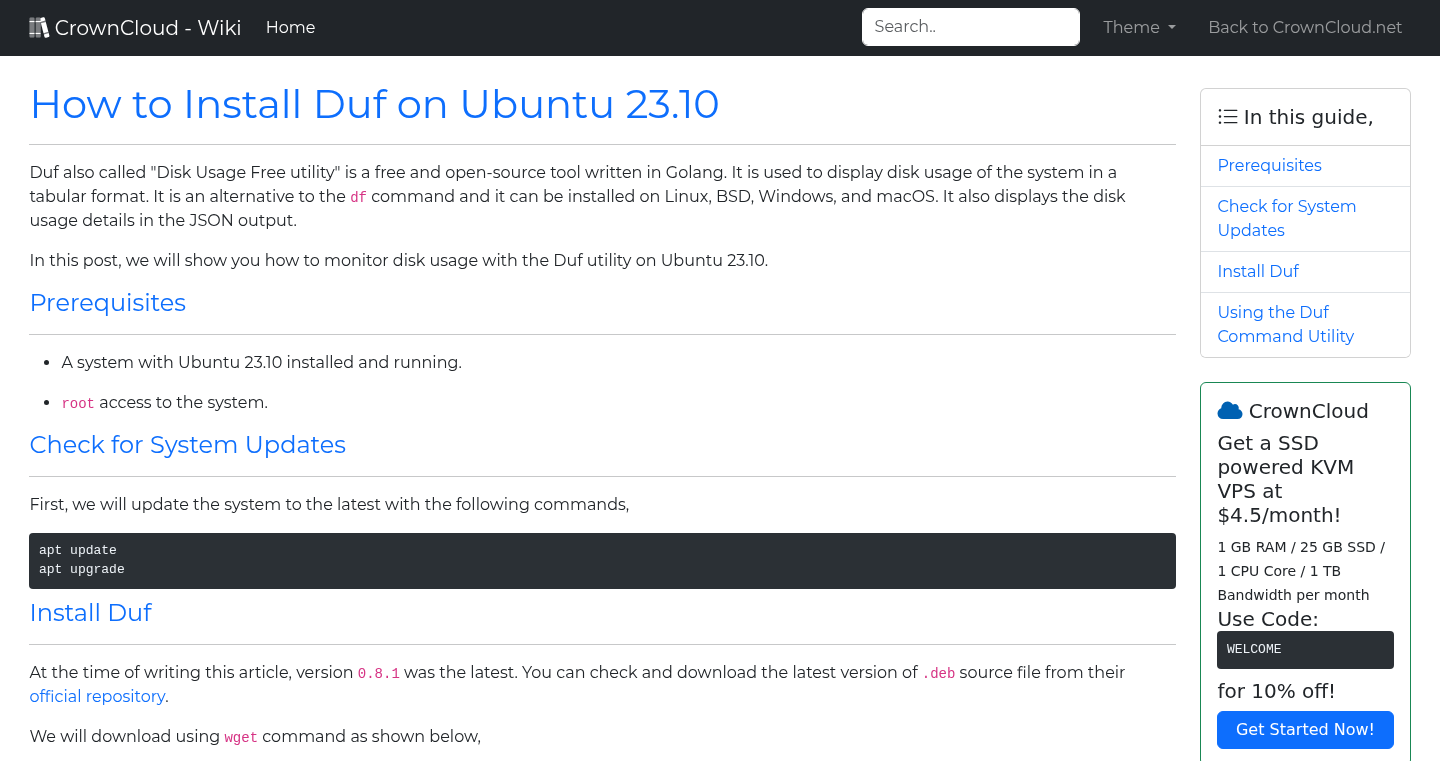Select the WELCOME promo code box
This screenshot has height=761, width=1440.
(x=1305, y=649)
